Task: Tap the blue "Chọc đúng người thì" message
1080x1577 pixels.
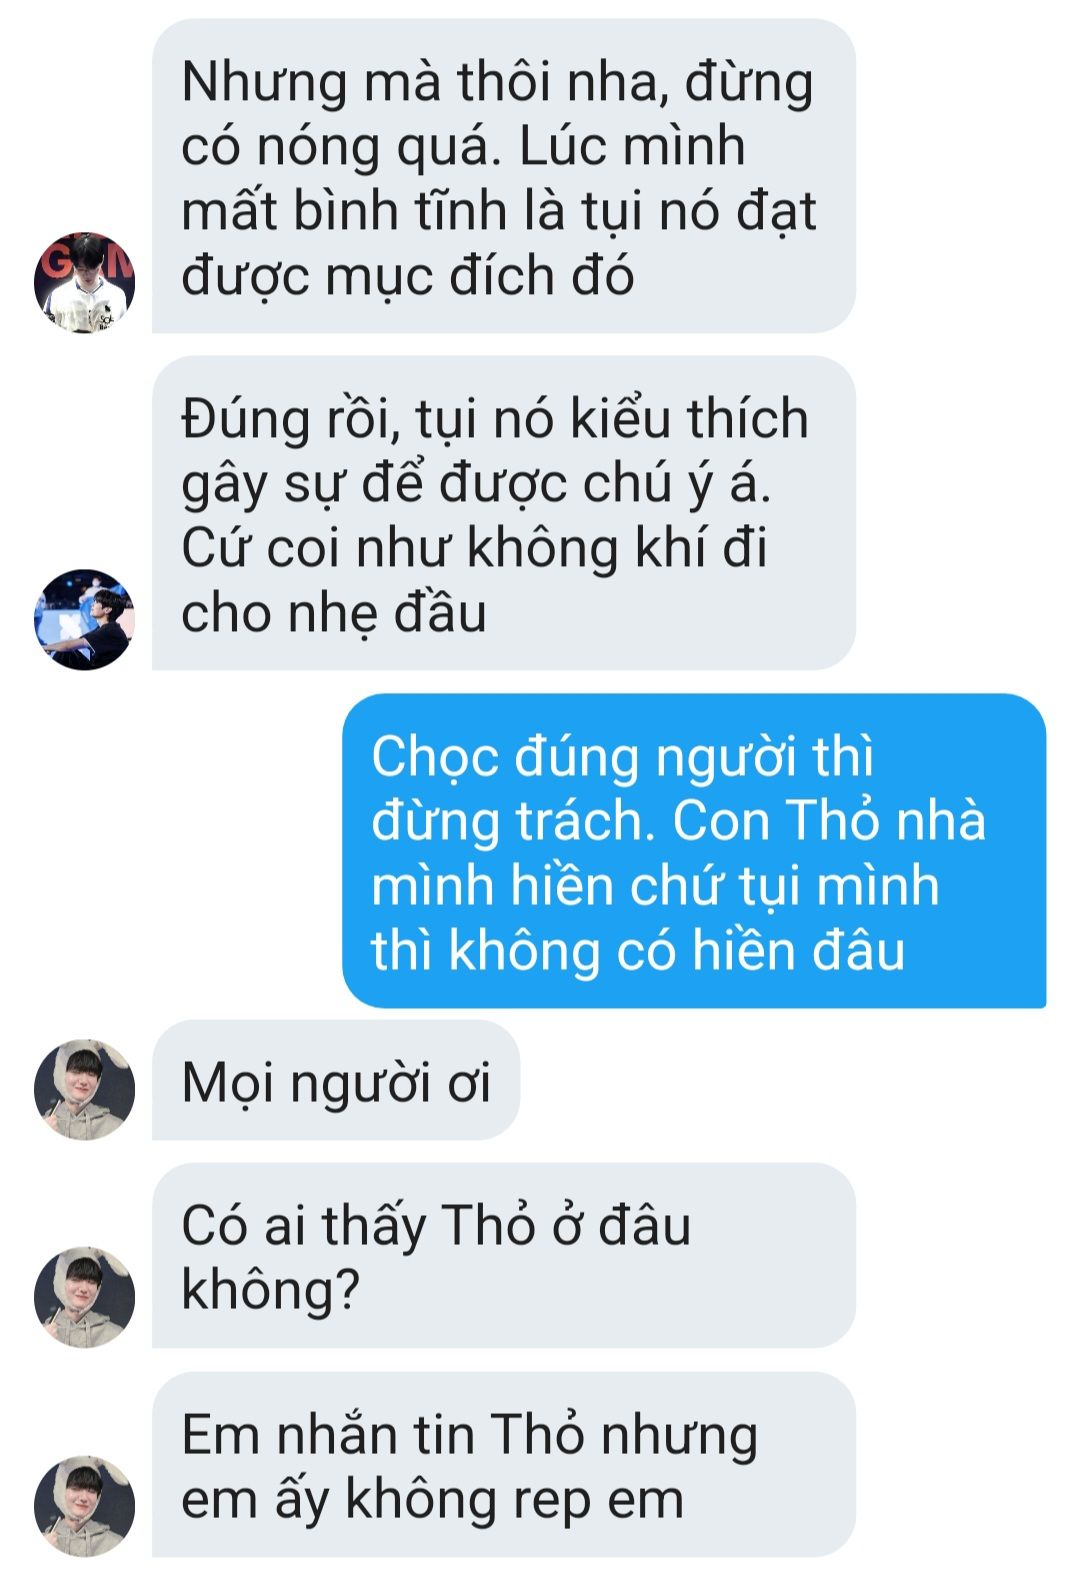Action: coord(694,851)
